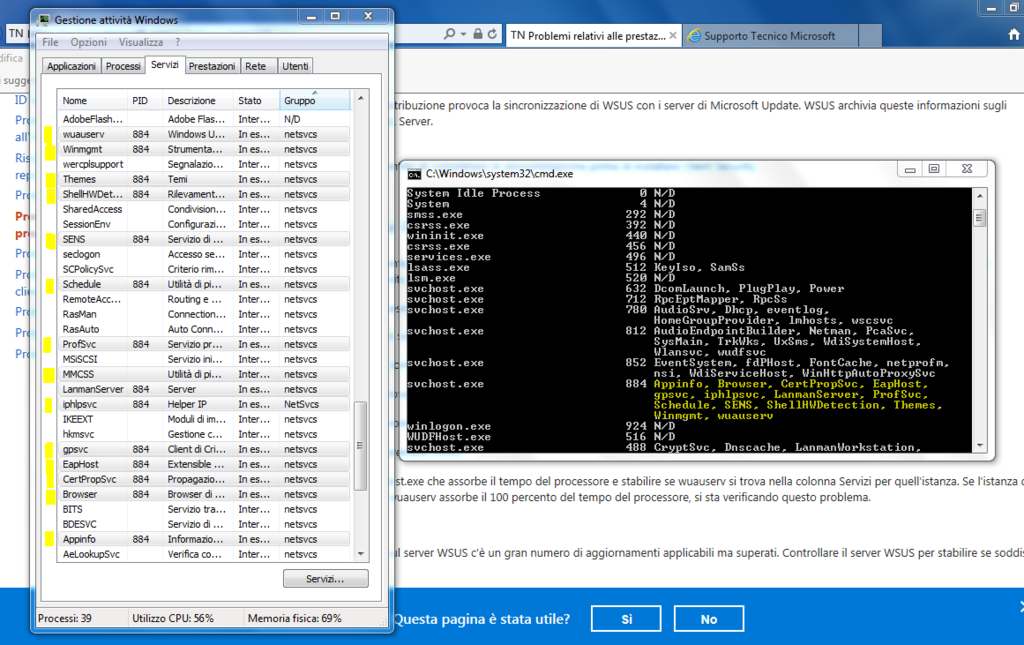
Task: Select the Appinfo service row in the list
Action: tap(203, 540)
